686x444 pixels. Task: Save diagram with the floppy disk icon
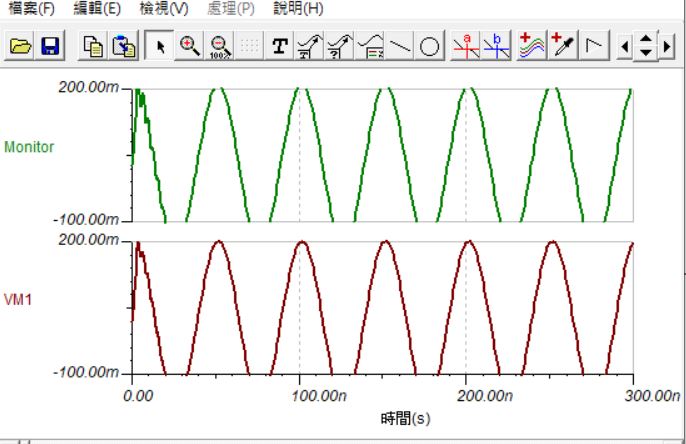[50, 45]
